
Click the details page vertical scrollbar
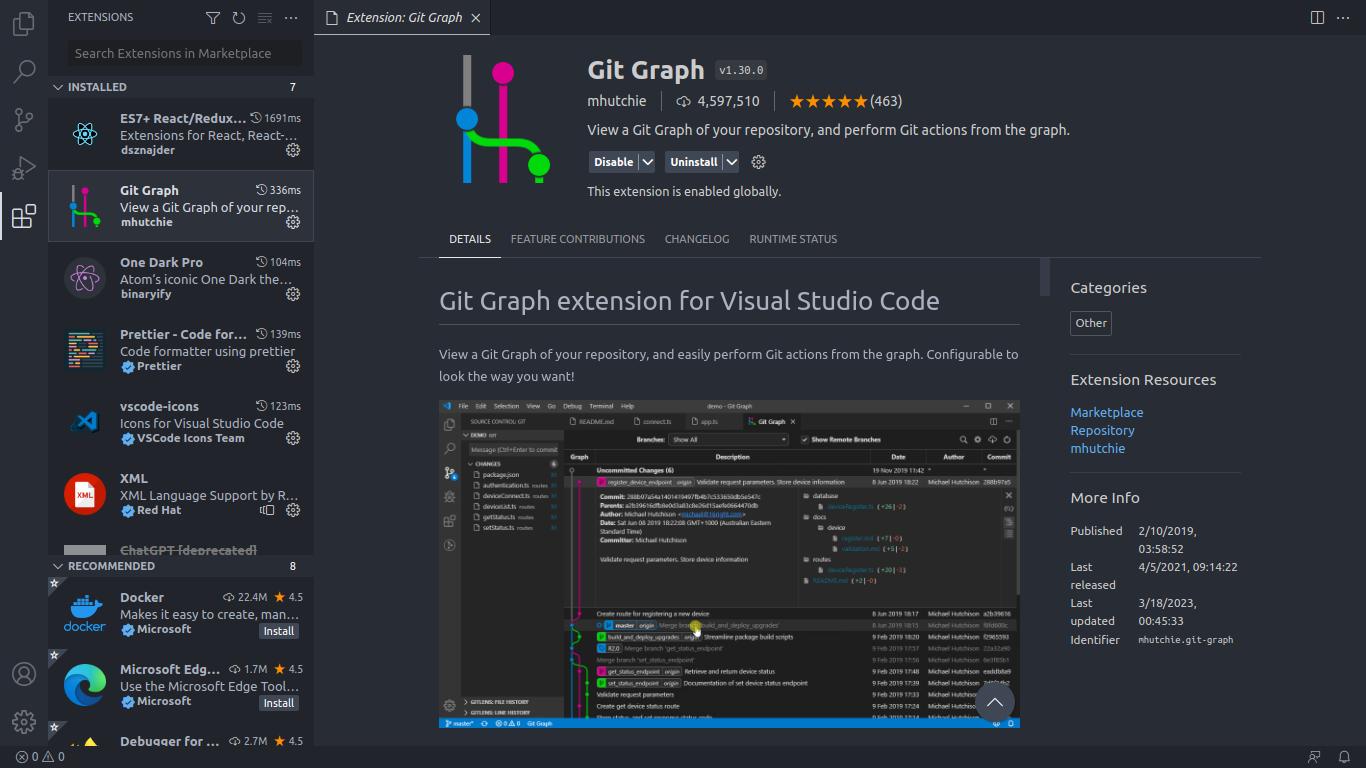[x=1045, y=277]
